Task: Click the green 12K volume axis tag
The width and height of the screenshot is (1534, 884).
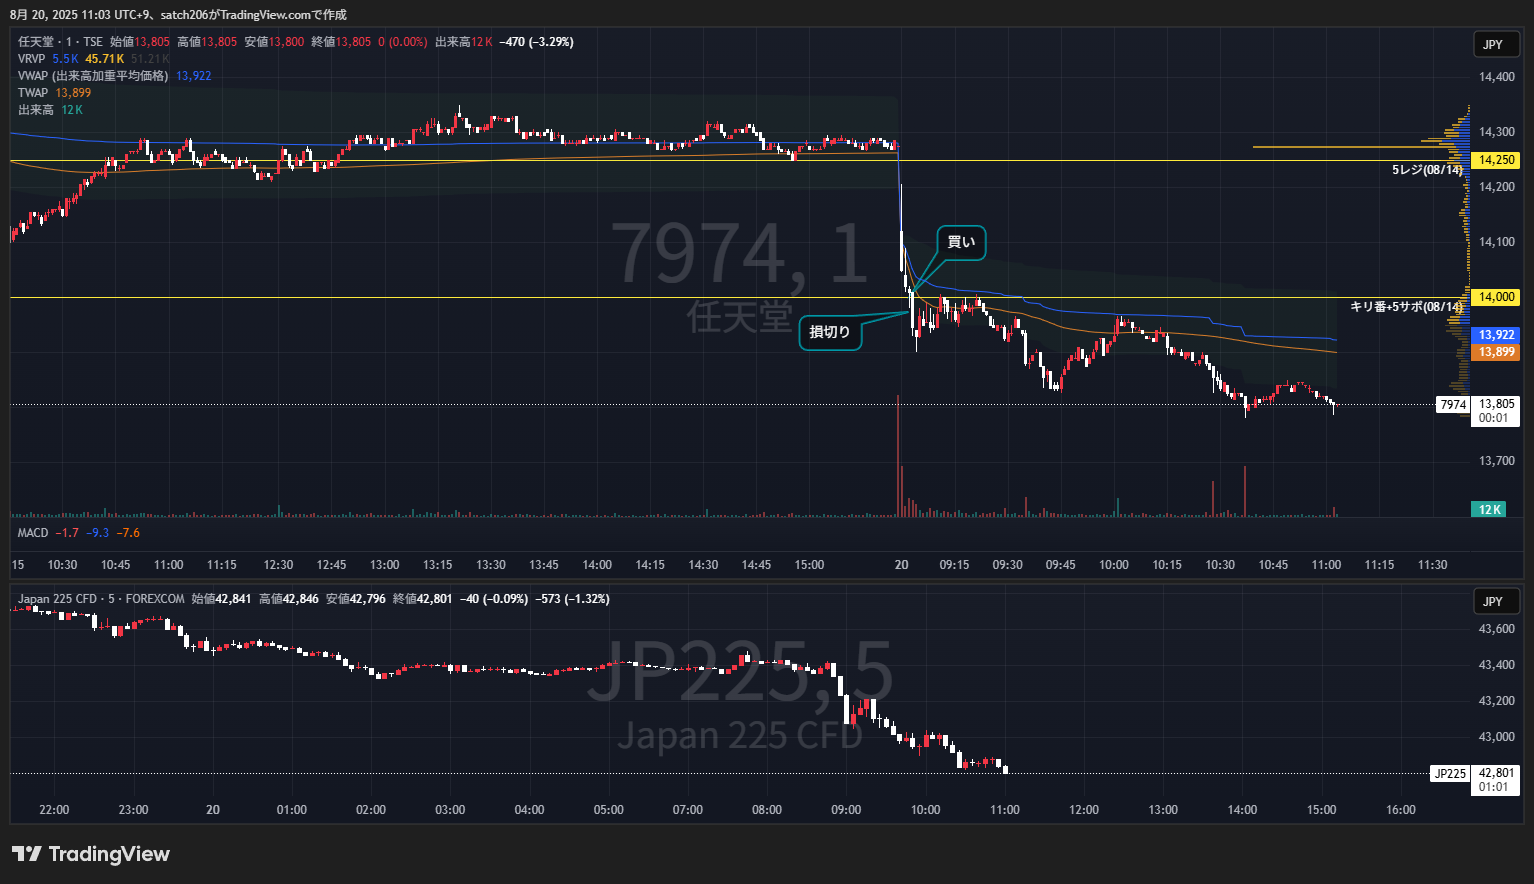Action: [x=1490, y=510]
